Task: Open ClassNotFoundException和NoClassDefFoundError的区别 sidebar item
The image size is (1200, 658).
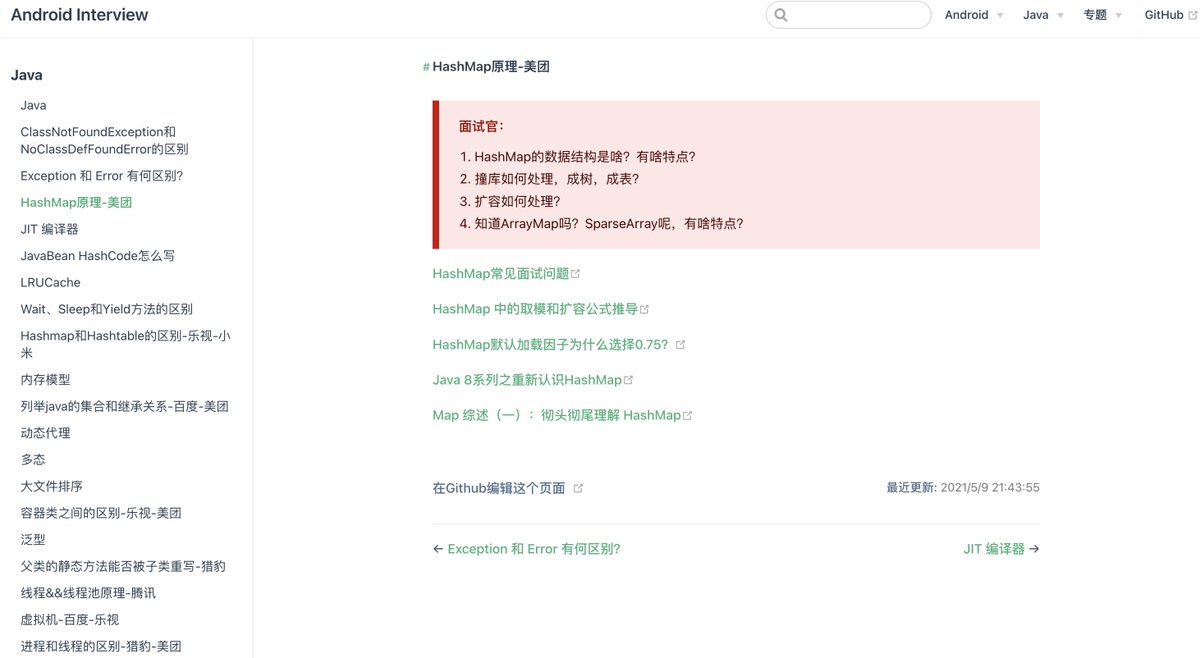Action: [104, 140]
